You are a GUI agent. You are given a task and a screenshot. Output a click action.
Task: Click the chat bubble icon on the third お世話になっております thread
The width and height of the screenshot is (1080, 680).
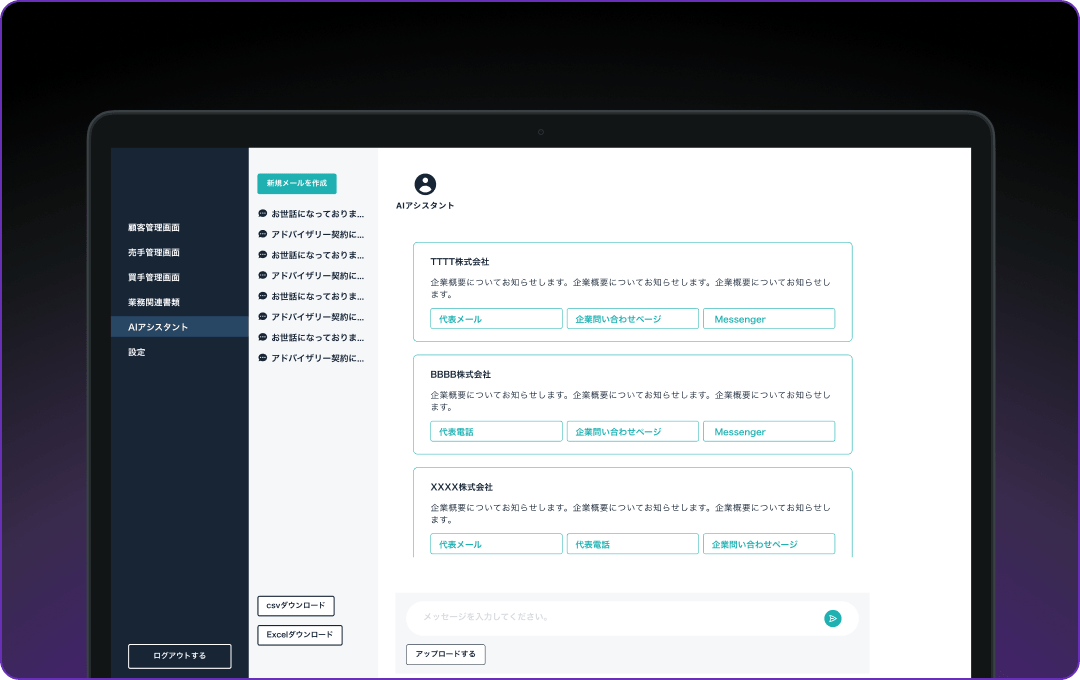pos(262,296)
